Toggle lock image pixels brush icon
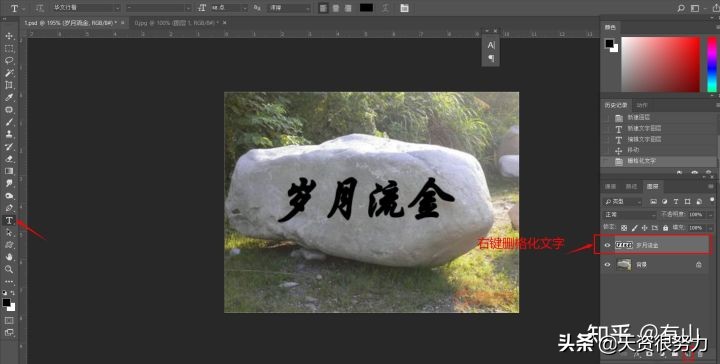The image size is (720, 364). point(635,228)
